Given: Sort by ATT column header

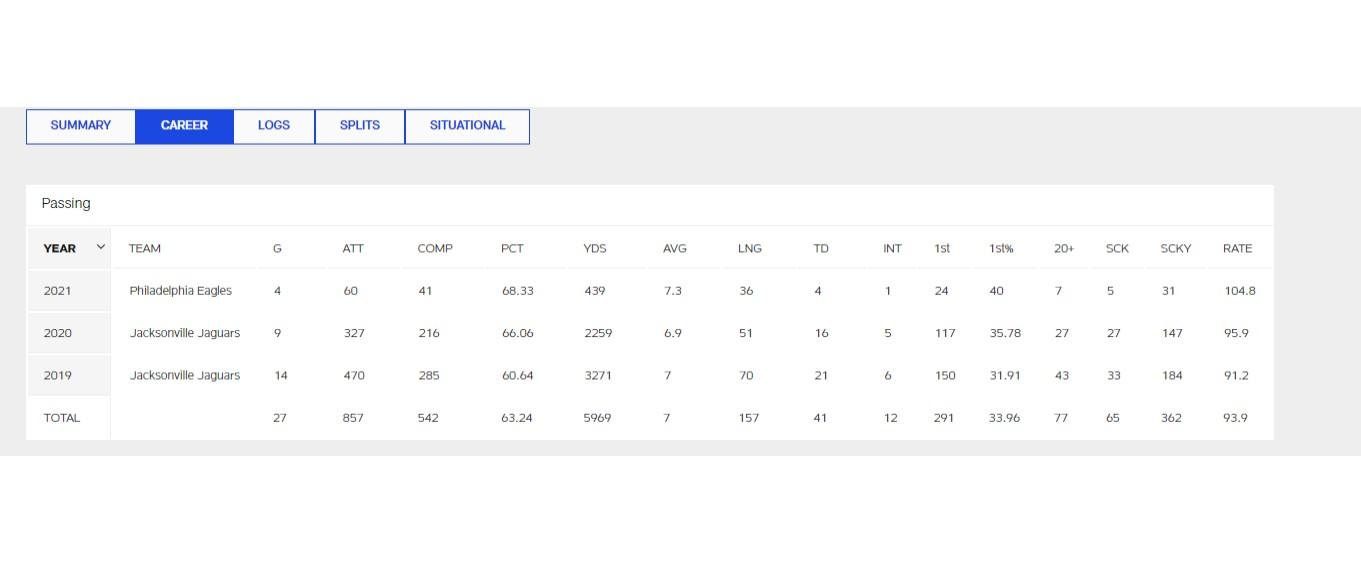Looking at the screenshot, I should [x=353, y=248].
